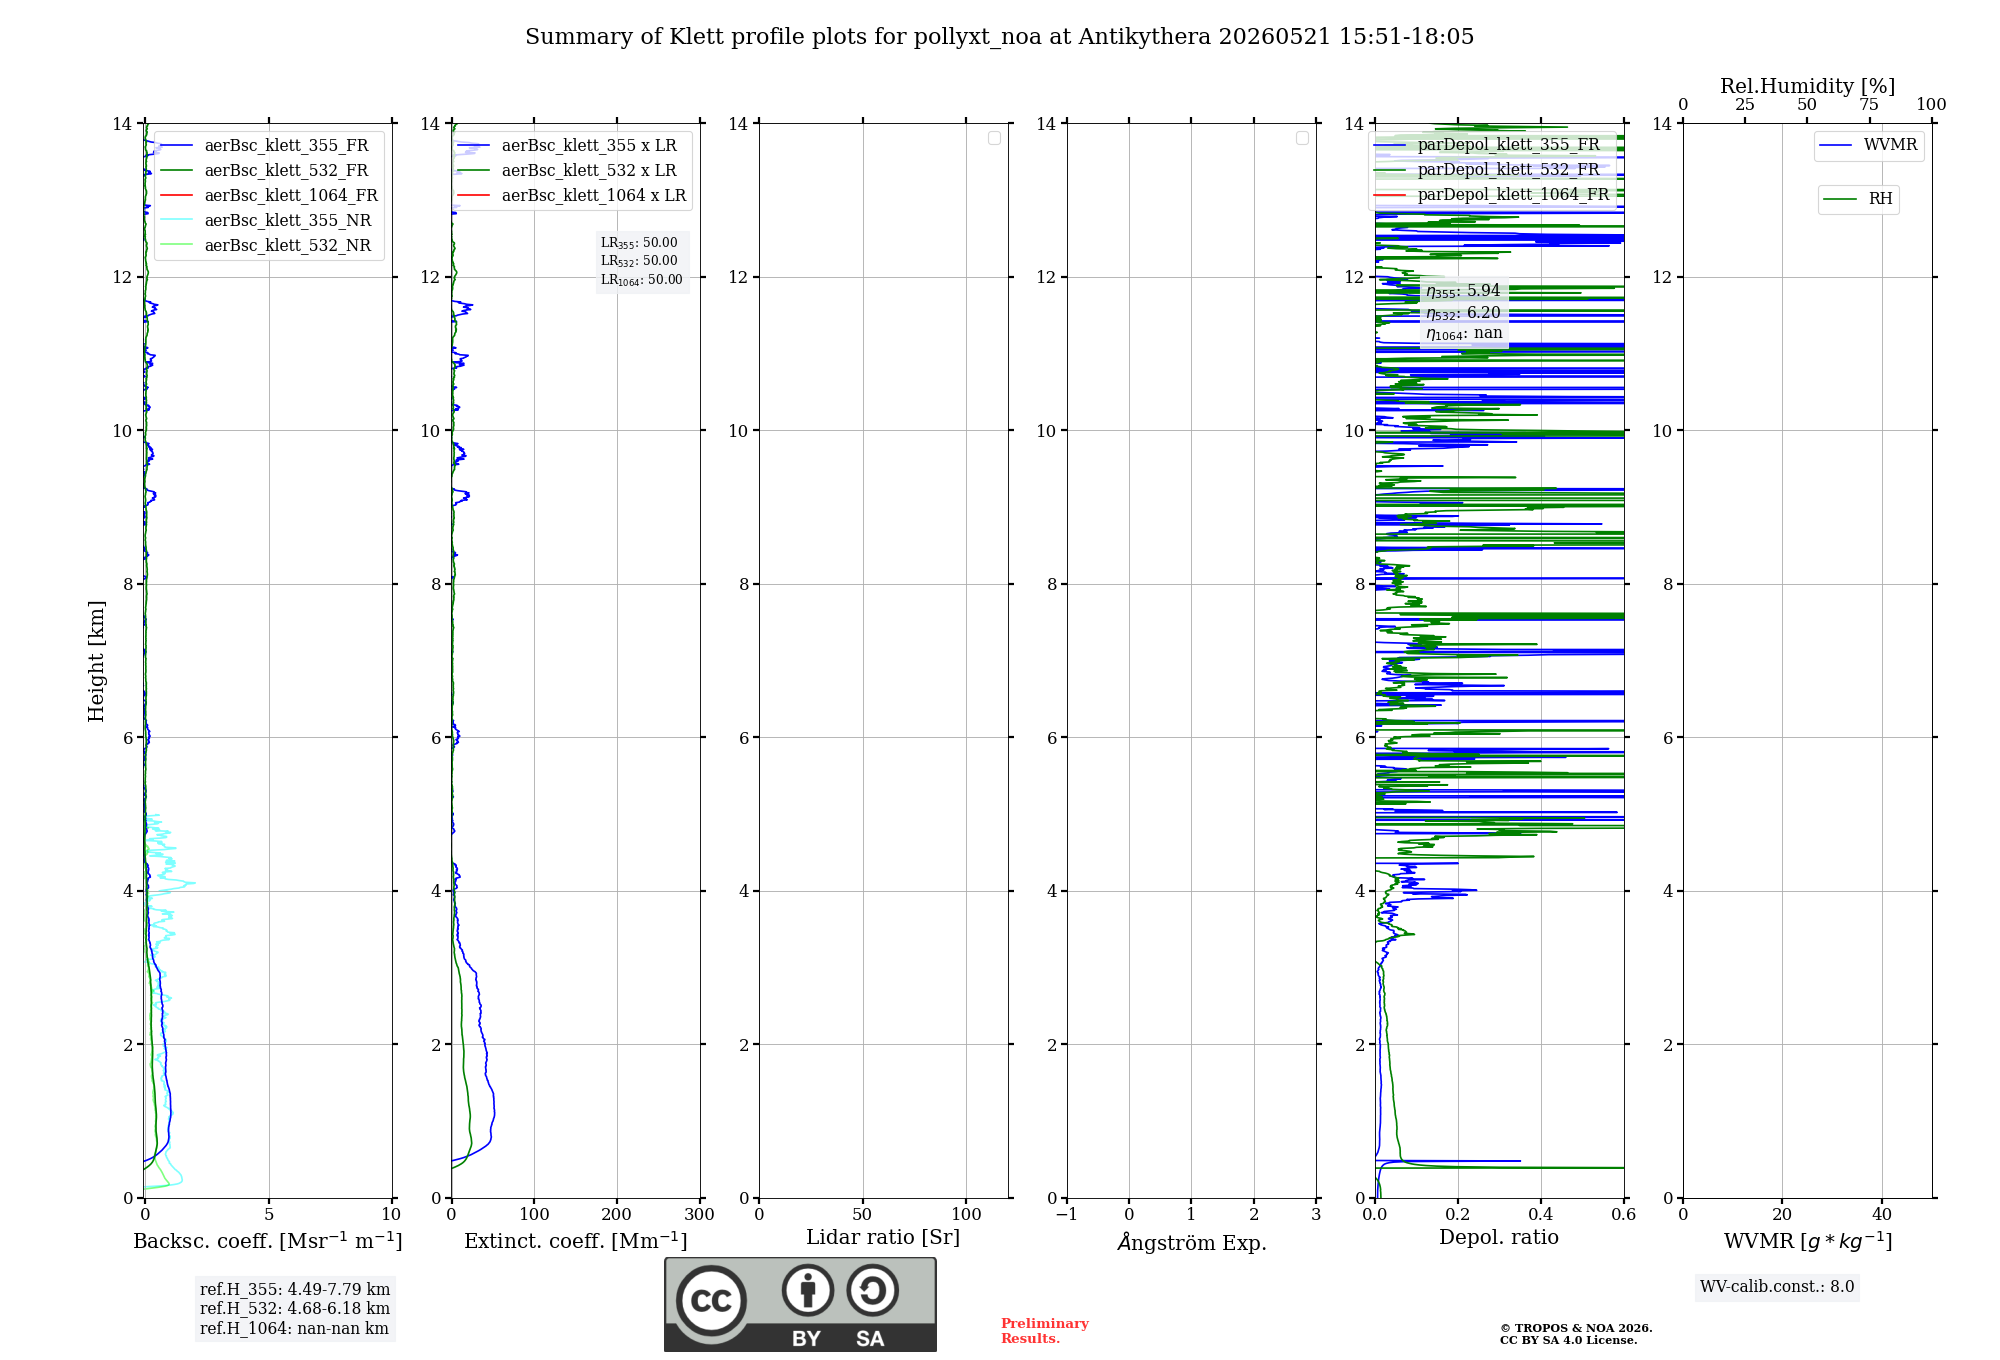Viewport: 2000px width, 1360px height.
Task: Click the empty legend box in Lidar ratio plot
Action: (994, 138)
